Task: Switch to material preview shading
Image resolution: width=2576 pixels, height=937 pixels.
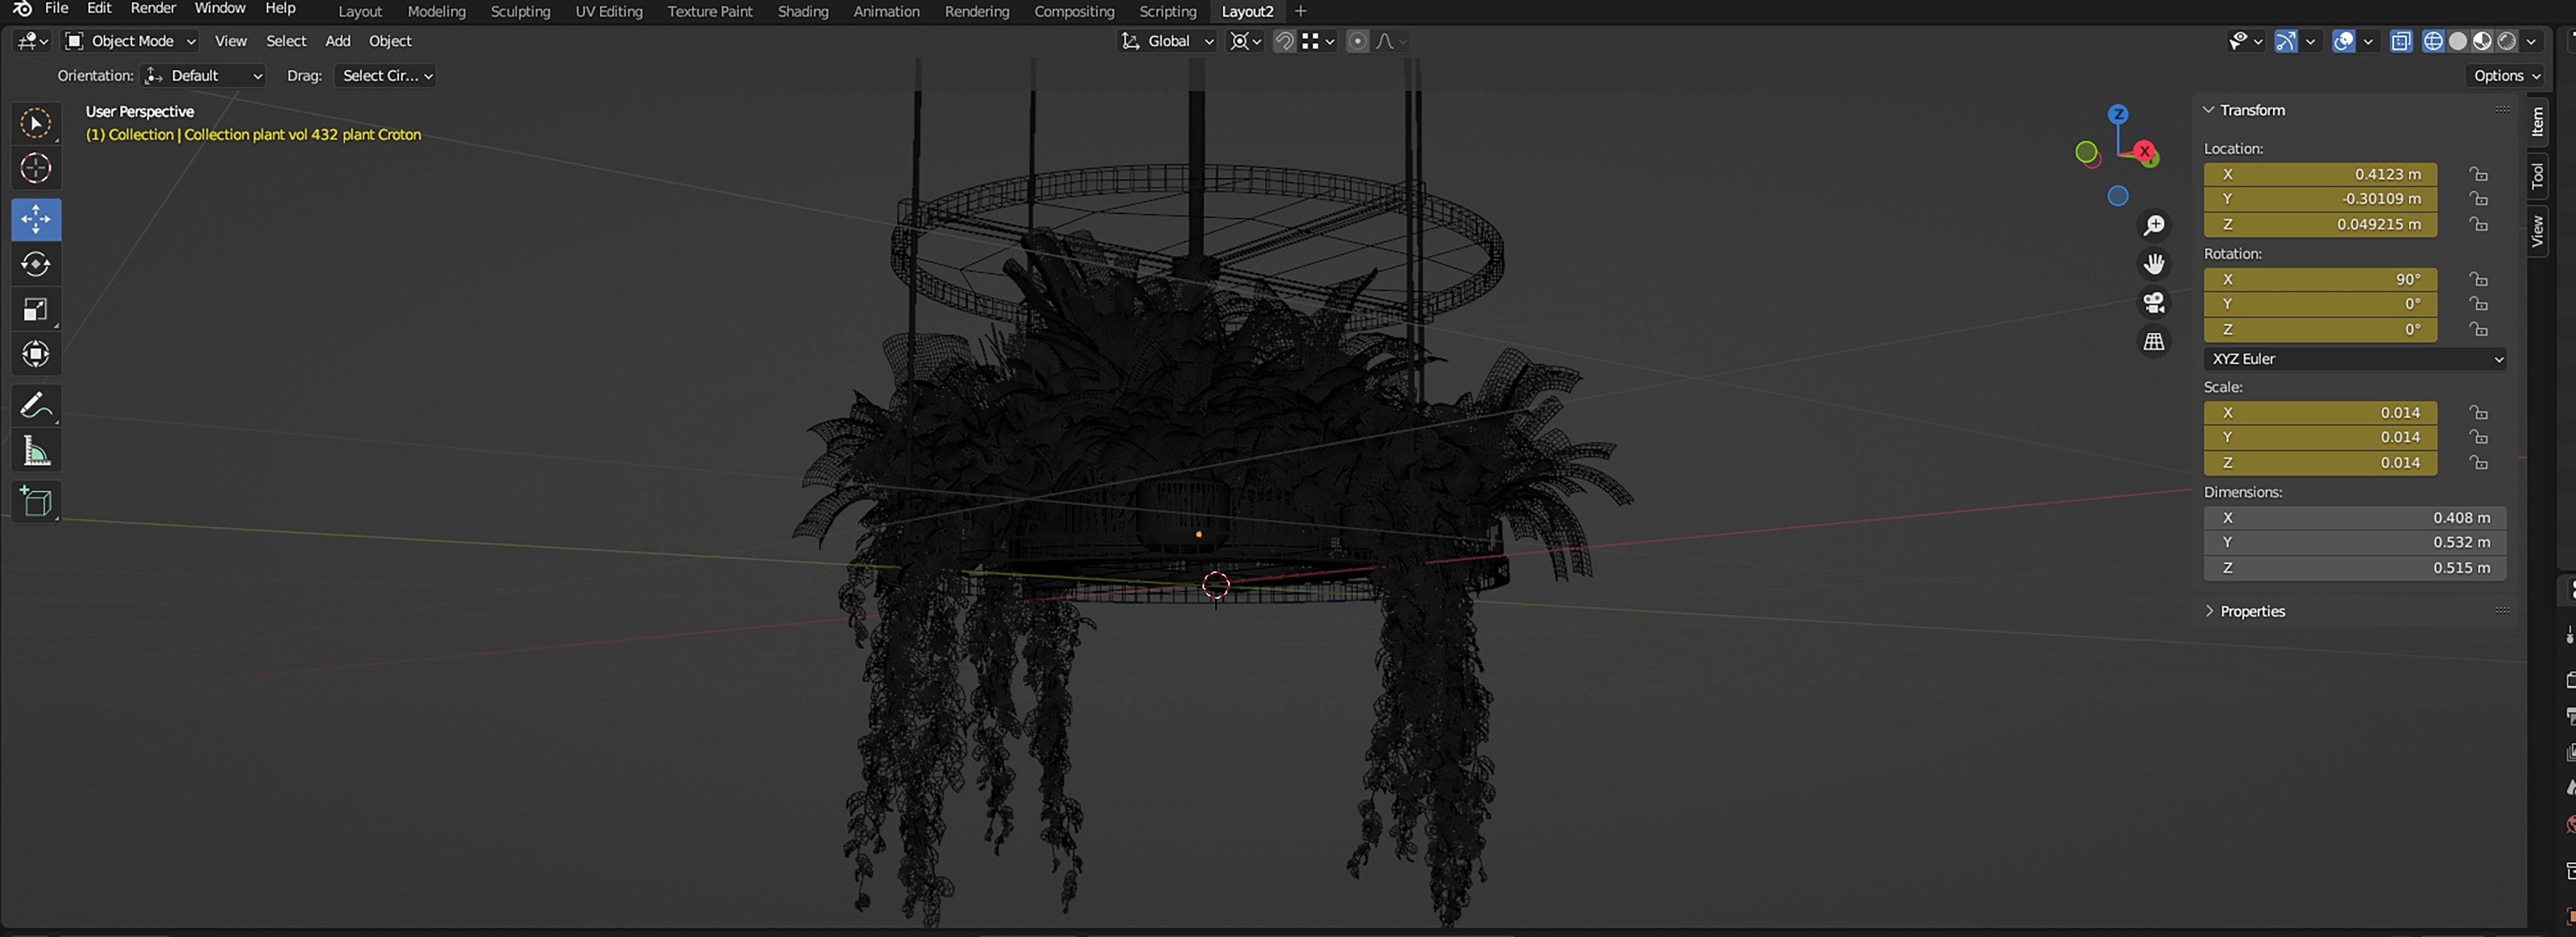Action: [2482, 41]
